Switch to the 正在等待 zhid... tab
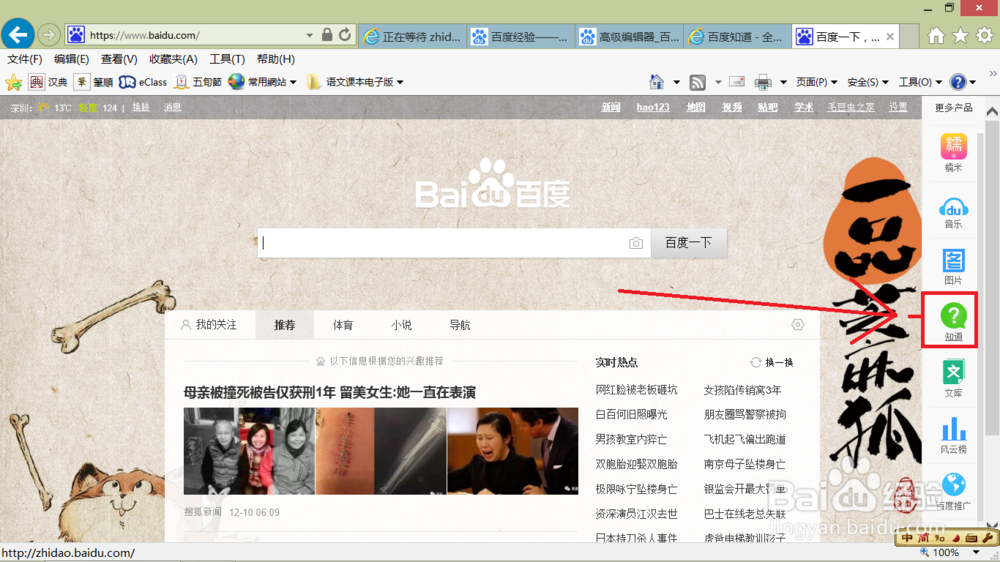 pos(413,37)
